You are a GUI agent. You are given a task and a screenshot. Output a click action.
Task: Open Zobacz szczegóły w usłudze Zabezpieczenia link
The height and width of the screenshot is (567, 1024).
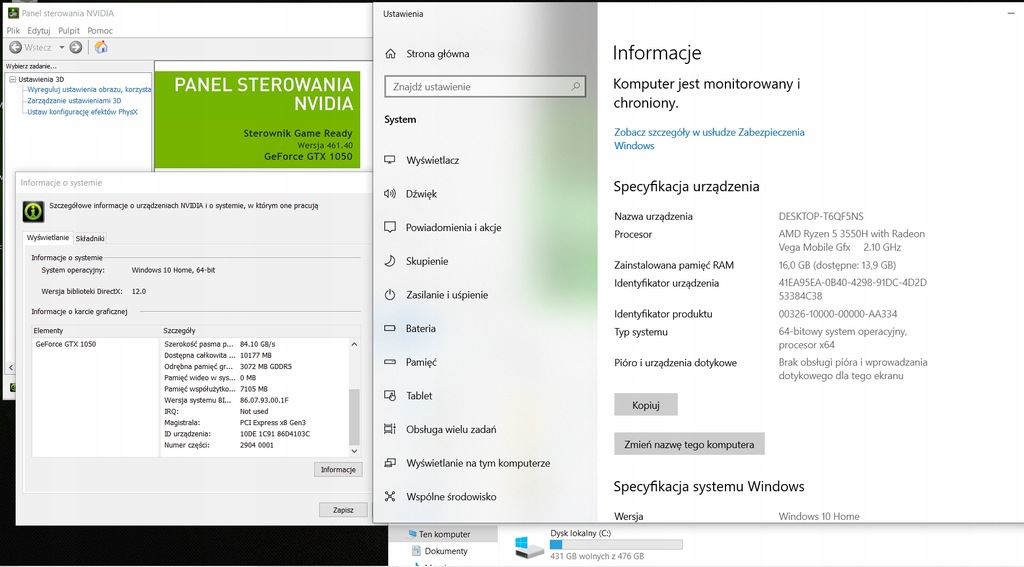[709, 138]
